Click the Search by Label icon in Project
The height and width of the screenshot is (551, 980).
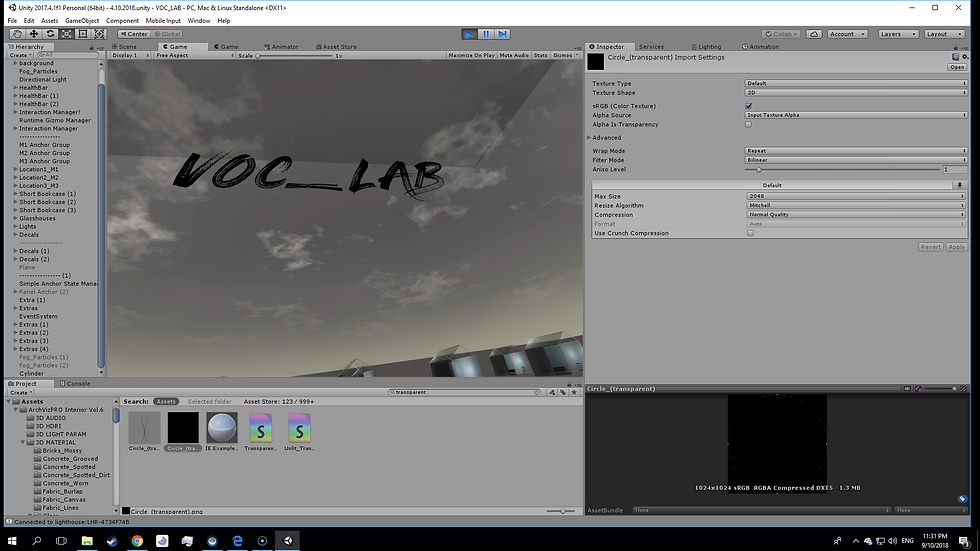point(563,392)
